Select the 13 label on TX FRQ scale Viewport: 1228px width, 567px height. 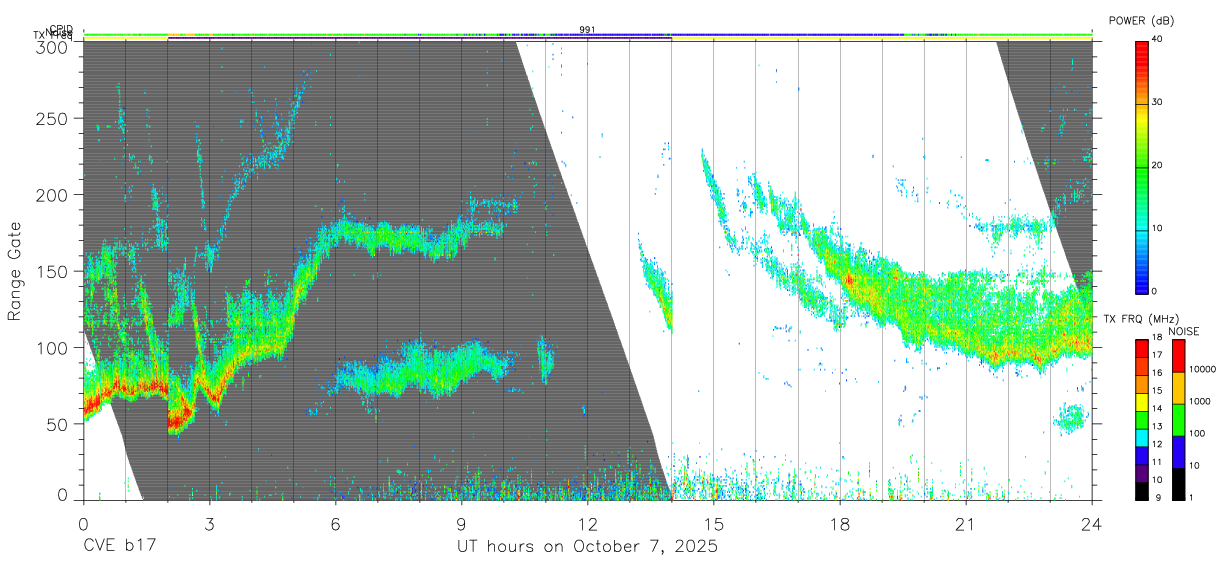tap(1156, 427)
